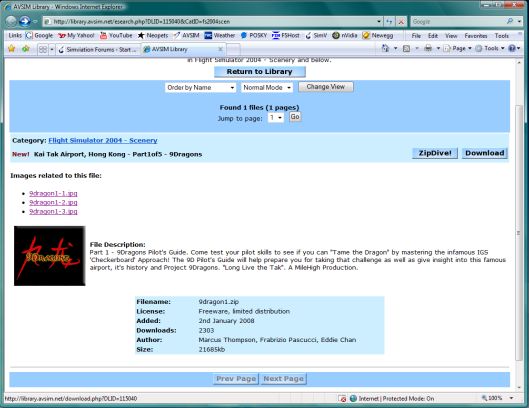This screenshot has height=408, width=529.
Task: Open the FSHost favorite link
Action: [x=286, y=35]
